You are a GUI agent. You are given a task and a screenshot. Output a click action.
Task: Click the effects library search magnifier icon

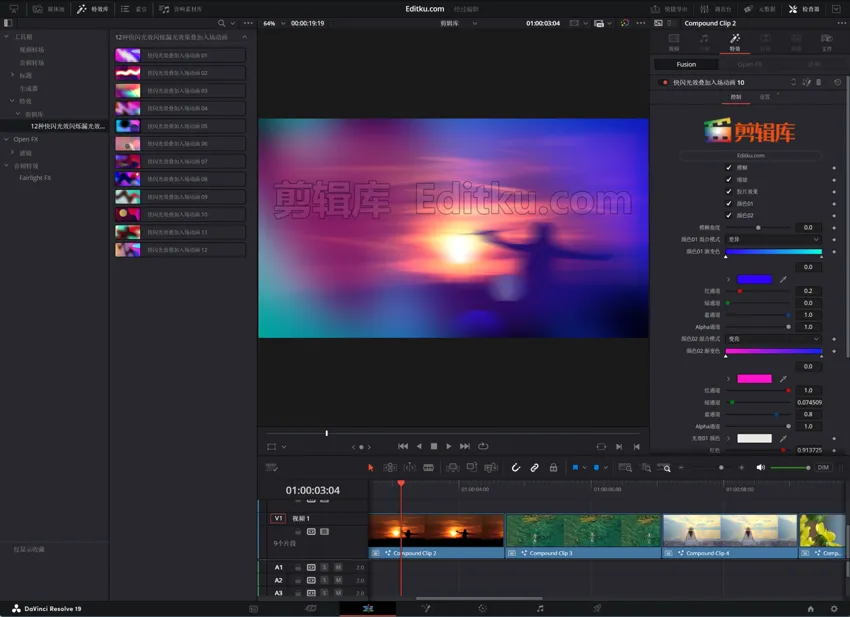(221, 23)
